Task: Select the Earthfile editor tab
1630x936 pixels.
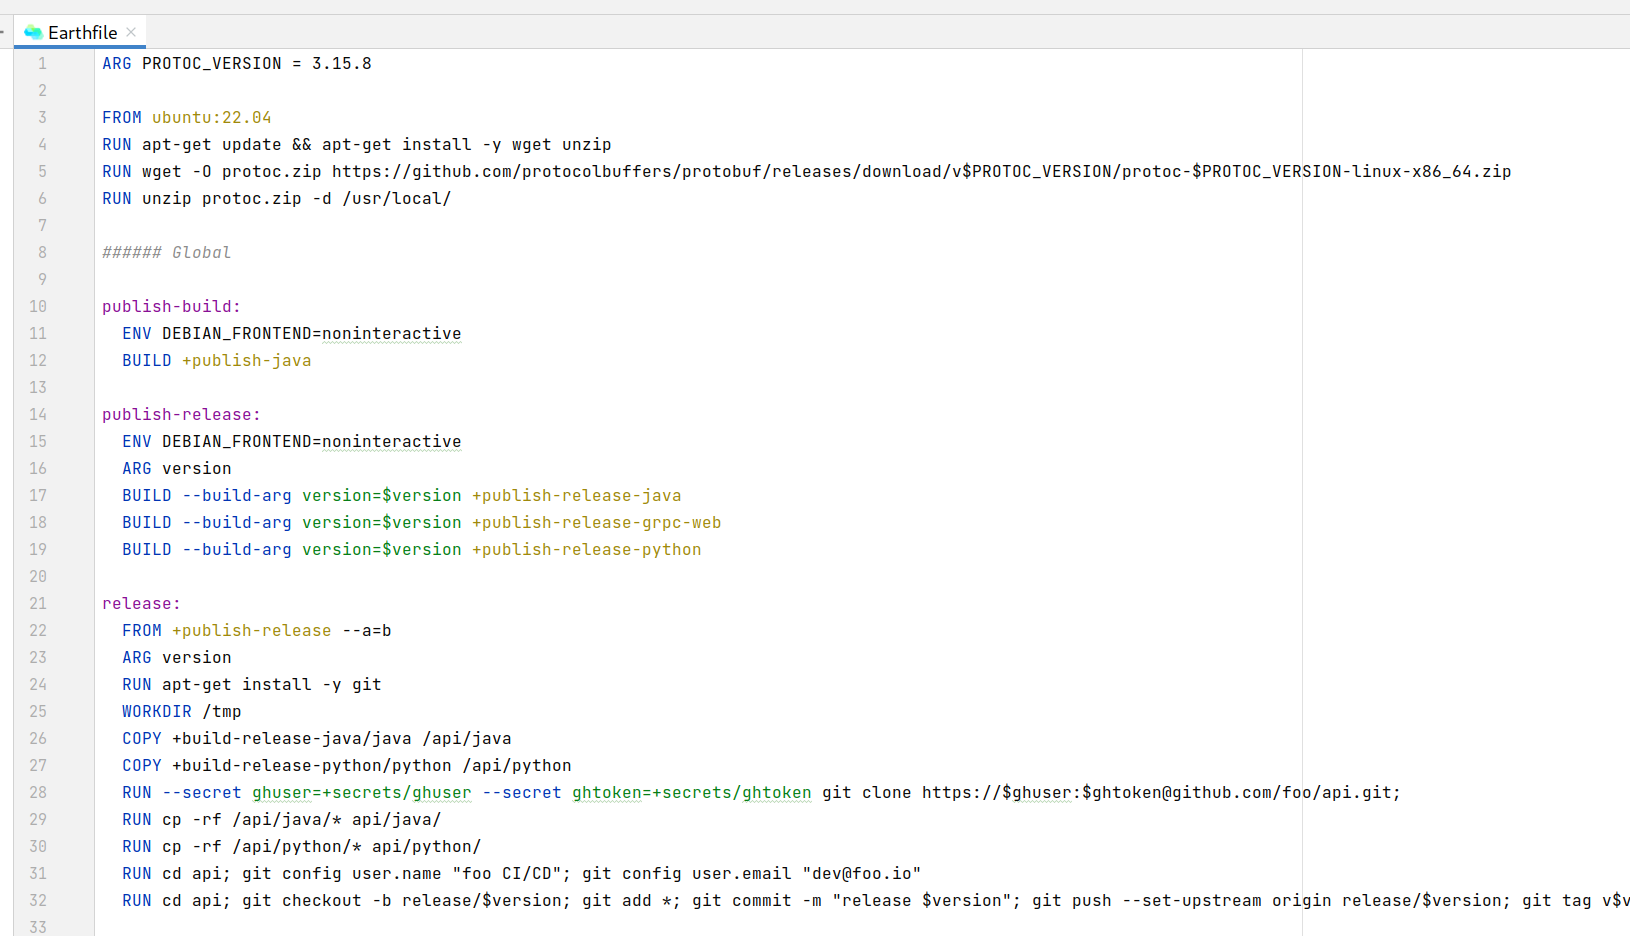Action: click(x=80, y=32)
